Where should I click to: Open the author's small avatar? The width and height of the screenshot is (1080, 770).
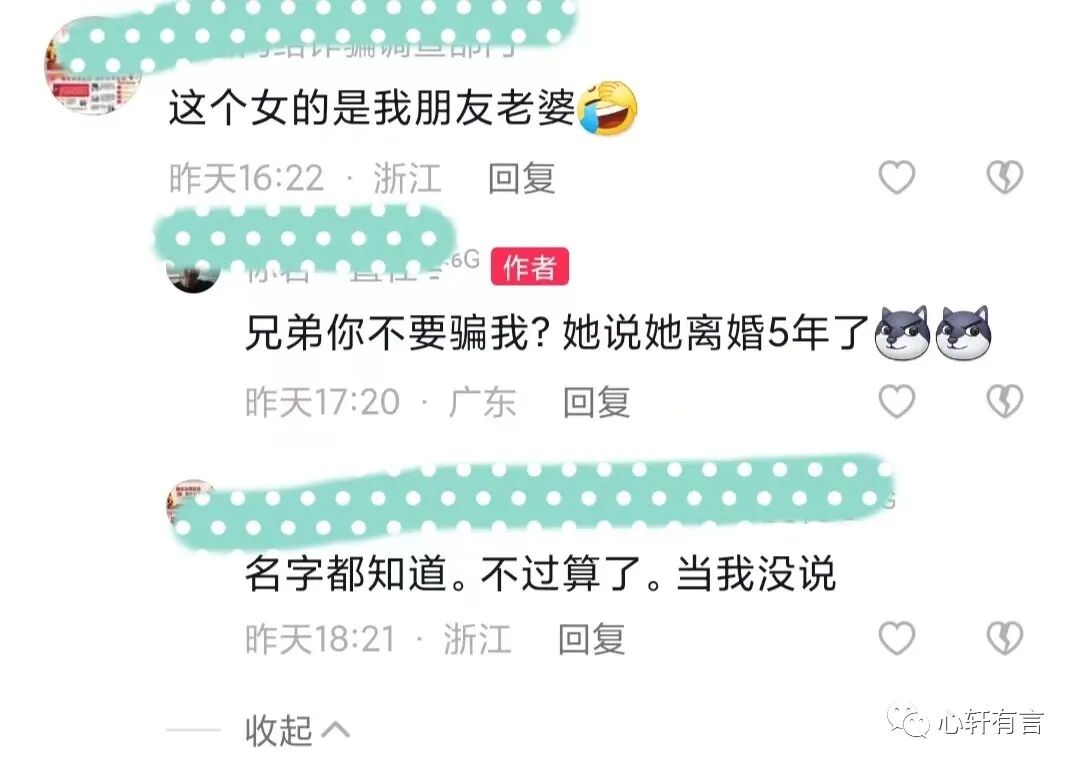pos(193,274)
